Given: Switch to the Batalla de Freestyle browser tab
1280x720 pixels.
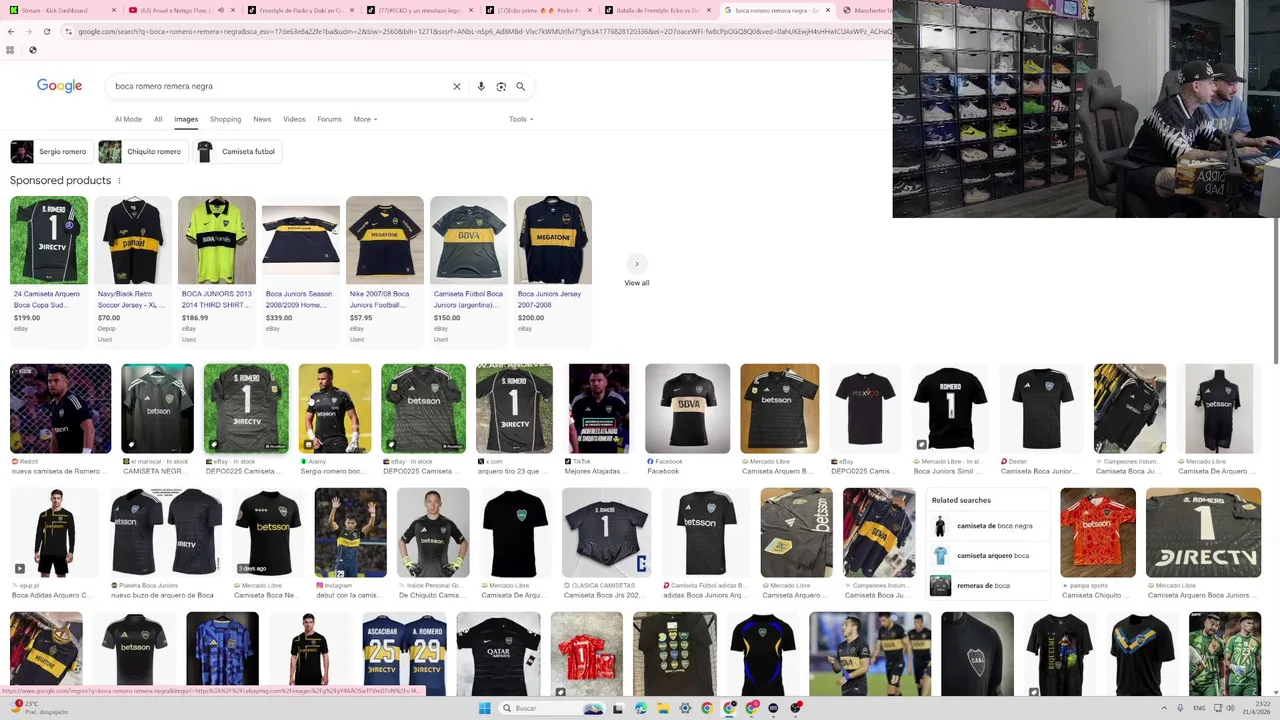Looking at the screenshot, I should coord(658,10).
